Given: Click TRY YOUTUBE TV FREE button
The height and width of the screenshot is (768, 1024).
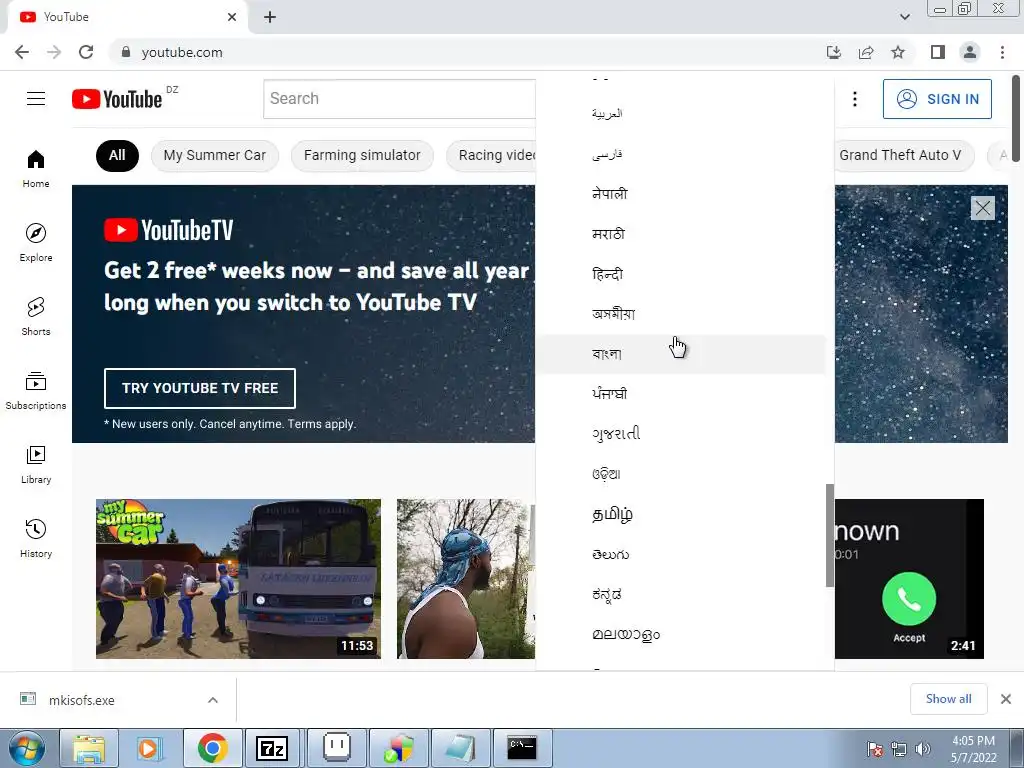Looking at the screenshot, I should click(200, 388).
